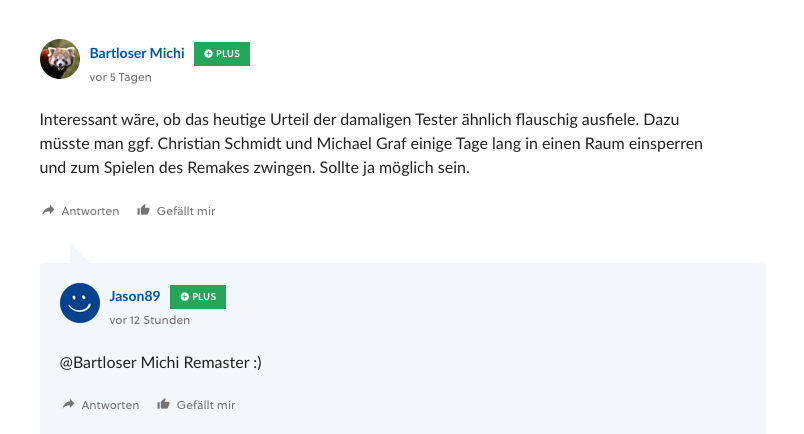804x434 pixels.
Task: Click the comment text mentioning Christian Schmidt
Action: click(371, 144)
